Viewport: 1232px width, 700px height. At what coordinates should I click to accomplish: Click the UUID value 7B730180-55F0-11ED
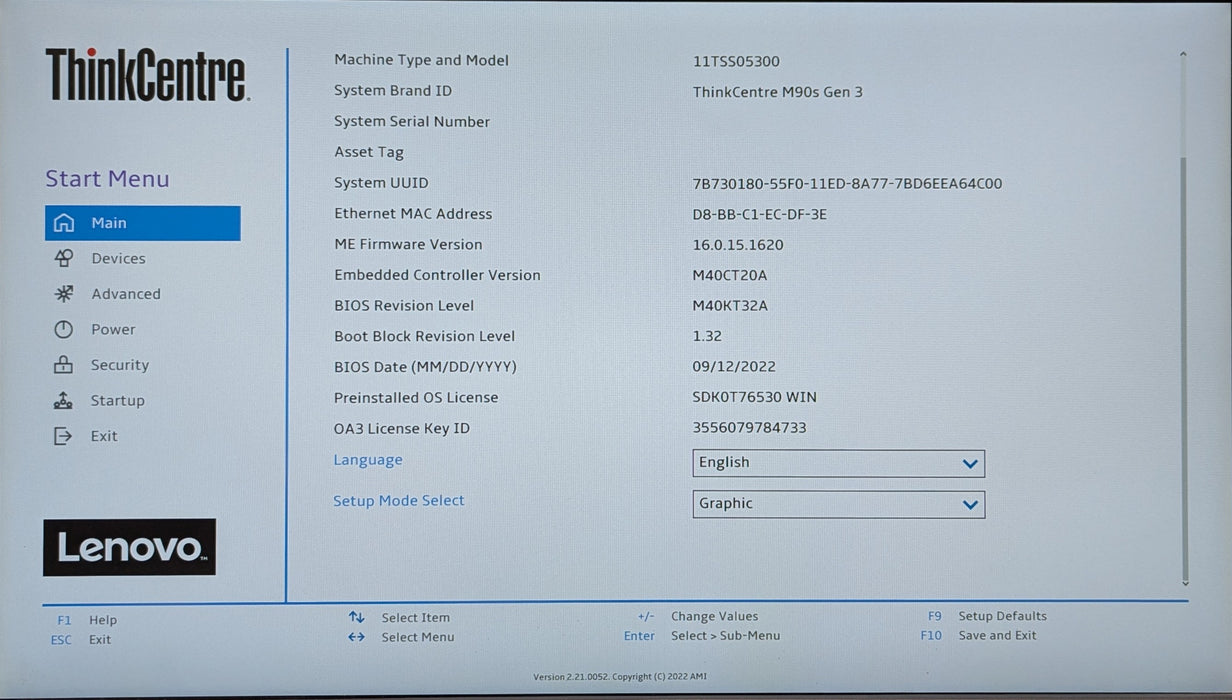tap(847, 184)
